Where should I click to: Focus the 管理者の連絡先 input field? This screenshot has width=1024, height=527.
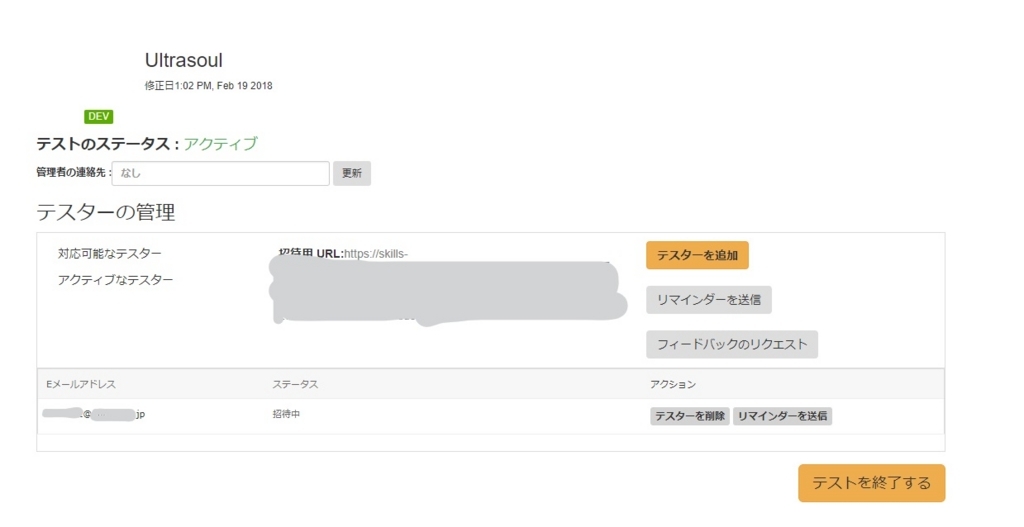(221, 173)
